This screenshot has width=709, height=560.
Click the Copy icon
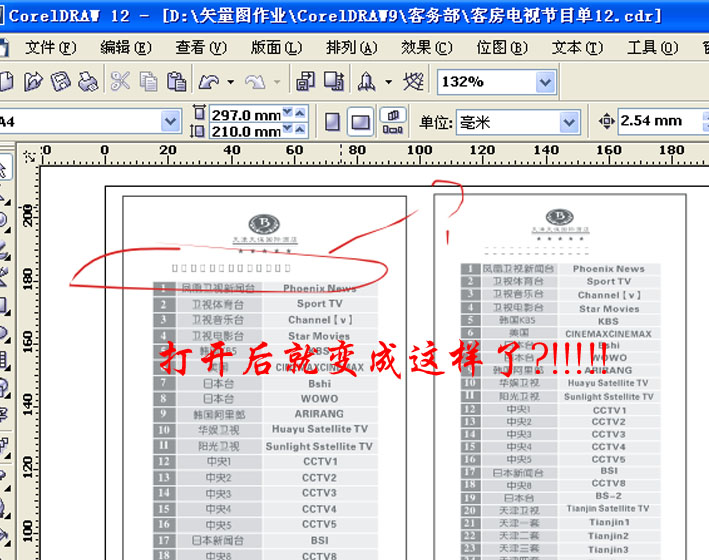[x=148, y=81]
